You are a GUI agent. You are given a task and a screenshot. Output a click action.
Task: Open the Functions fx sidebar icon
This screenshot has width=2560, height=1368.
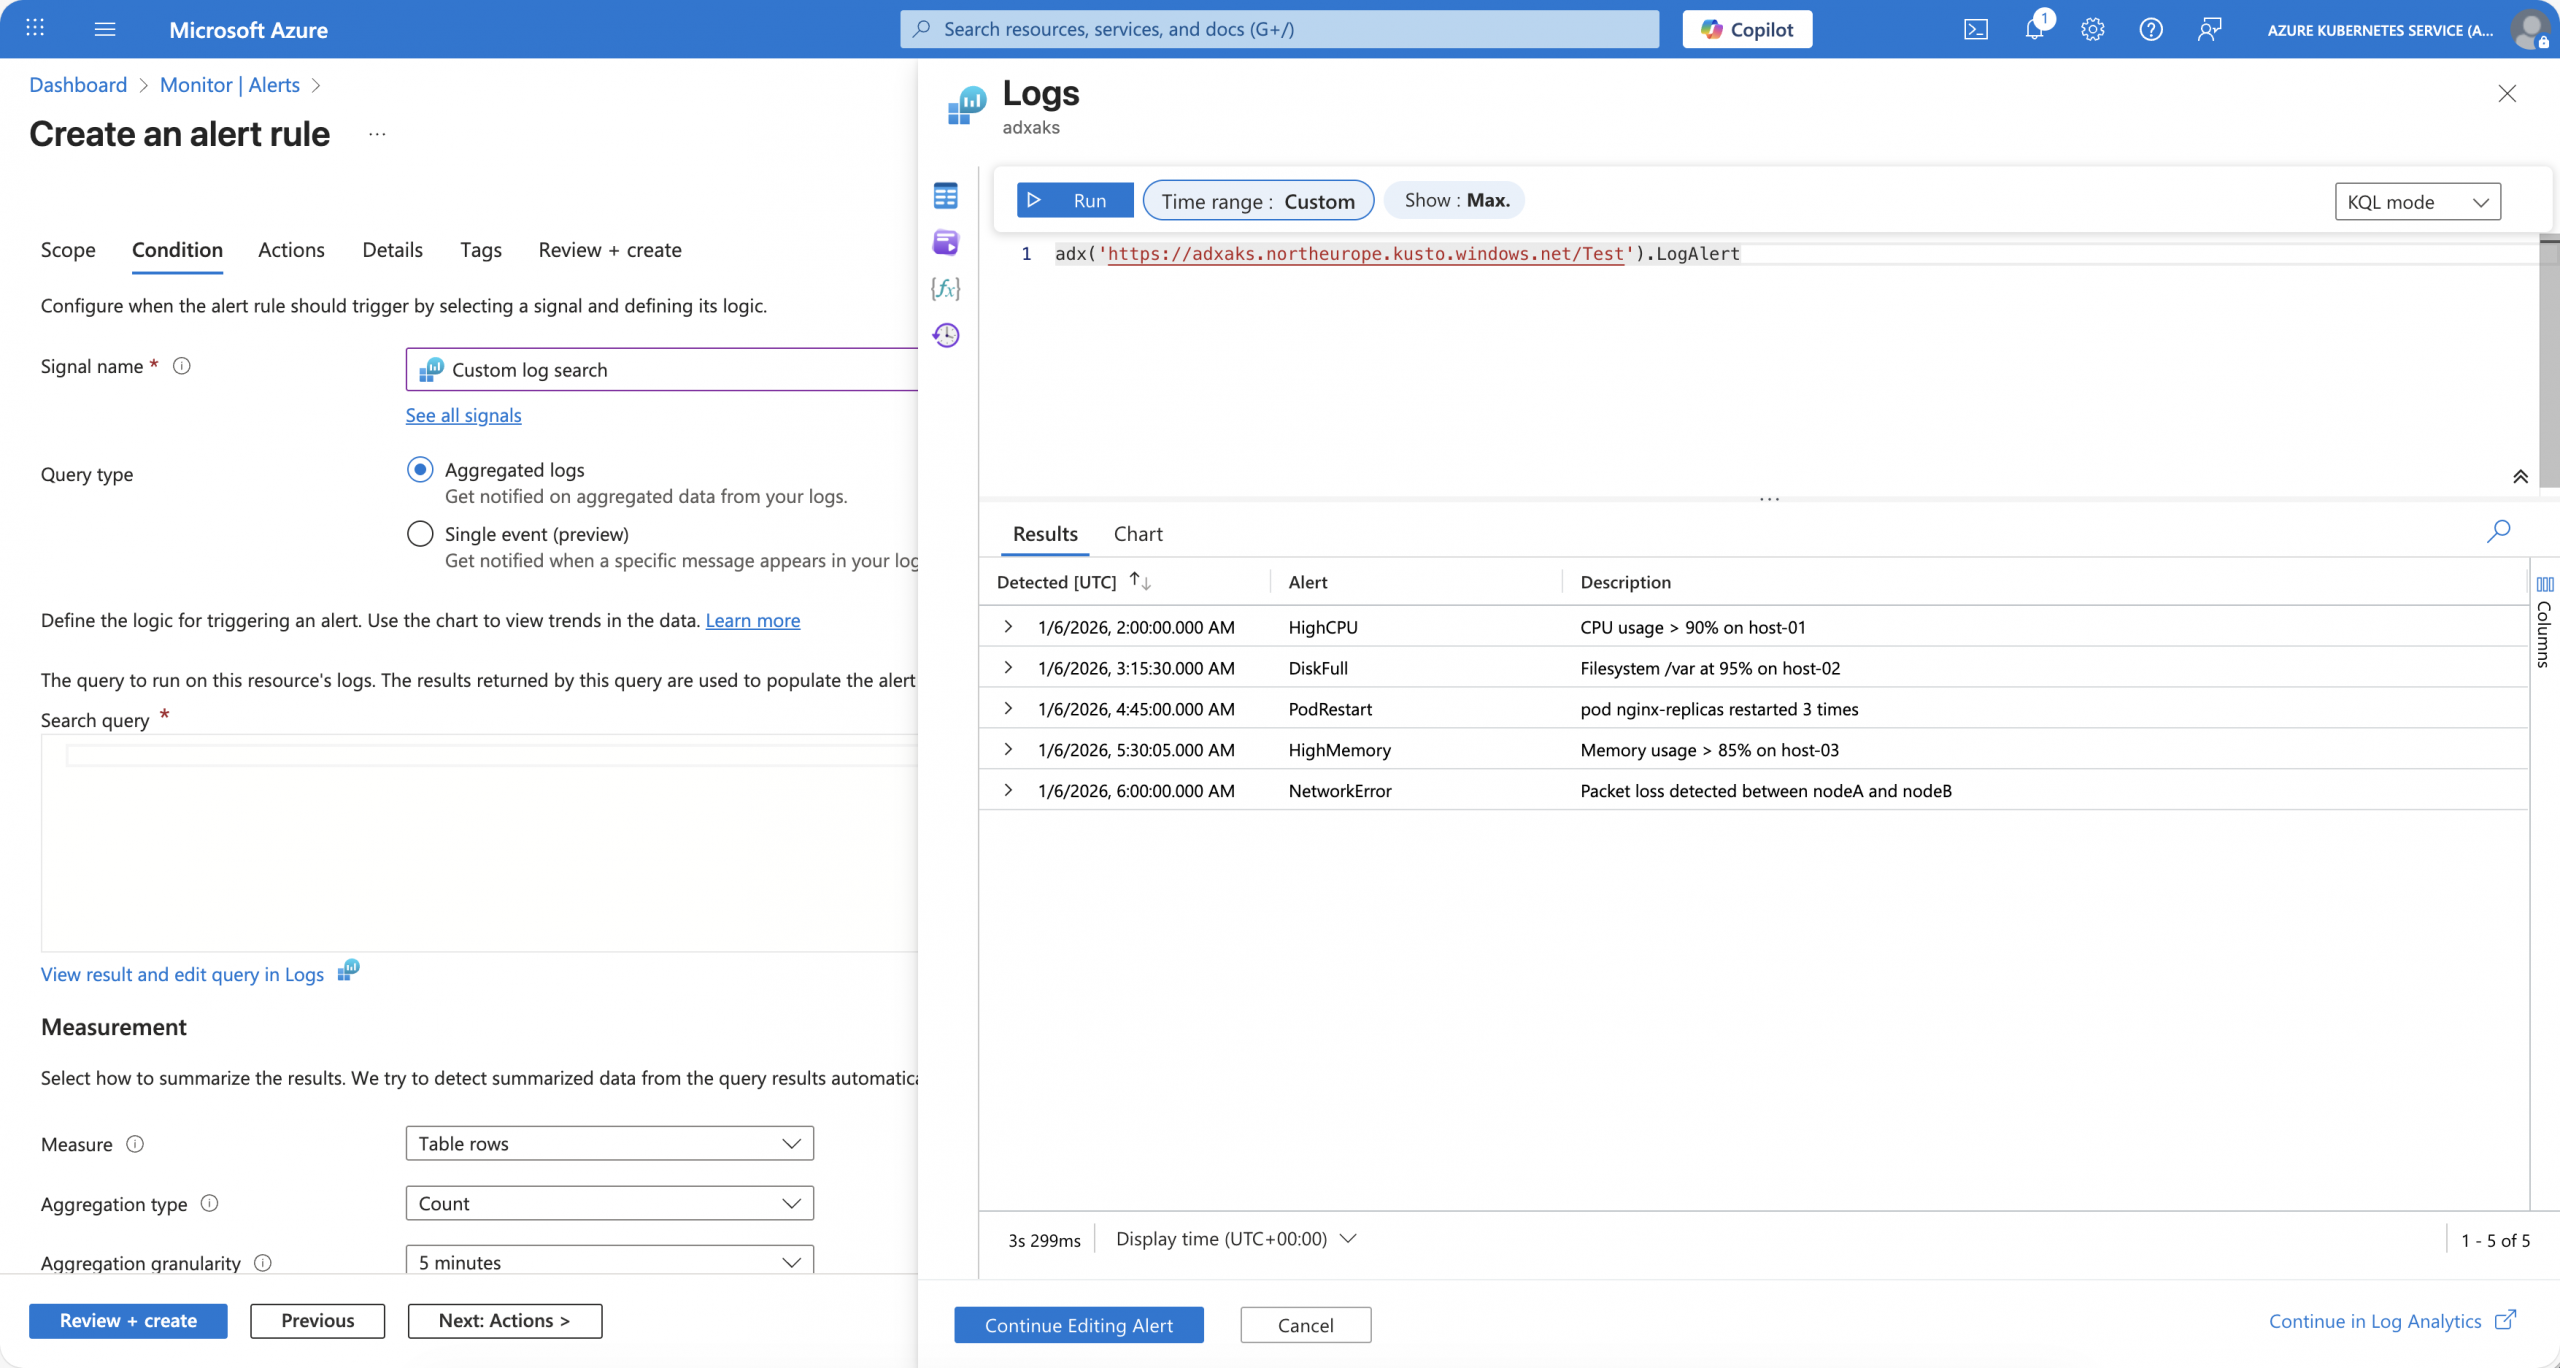(945, 289)
